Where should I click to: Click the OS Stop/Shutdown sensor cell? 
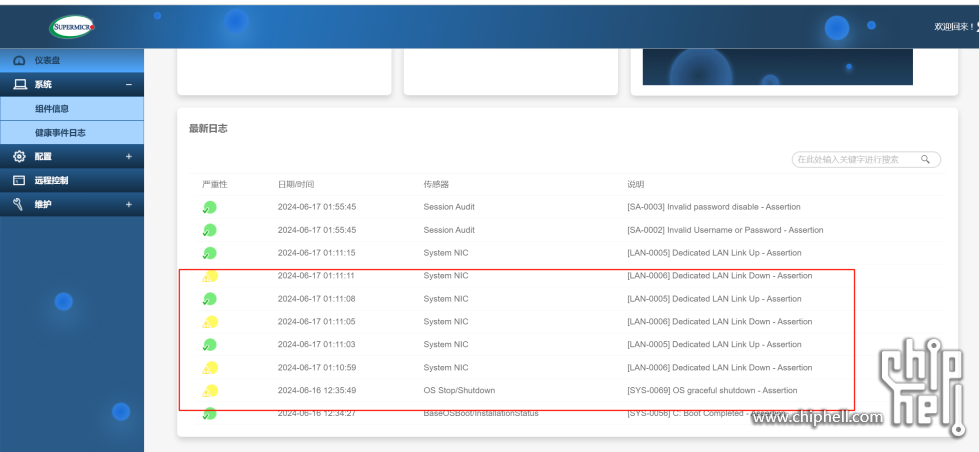459,390
